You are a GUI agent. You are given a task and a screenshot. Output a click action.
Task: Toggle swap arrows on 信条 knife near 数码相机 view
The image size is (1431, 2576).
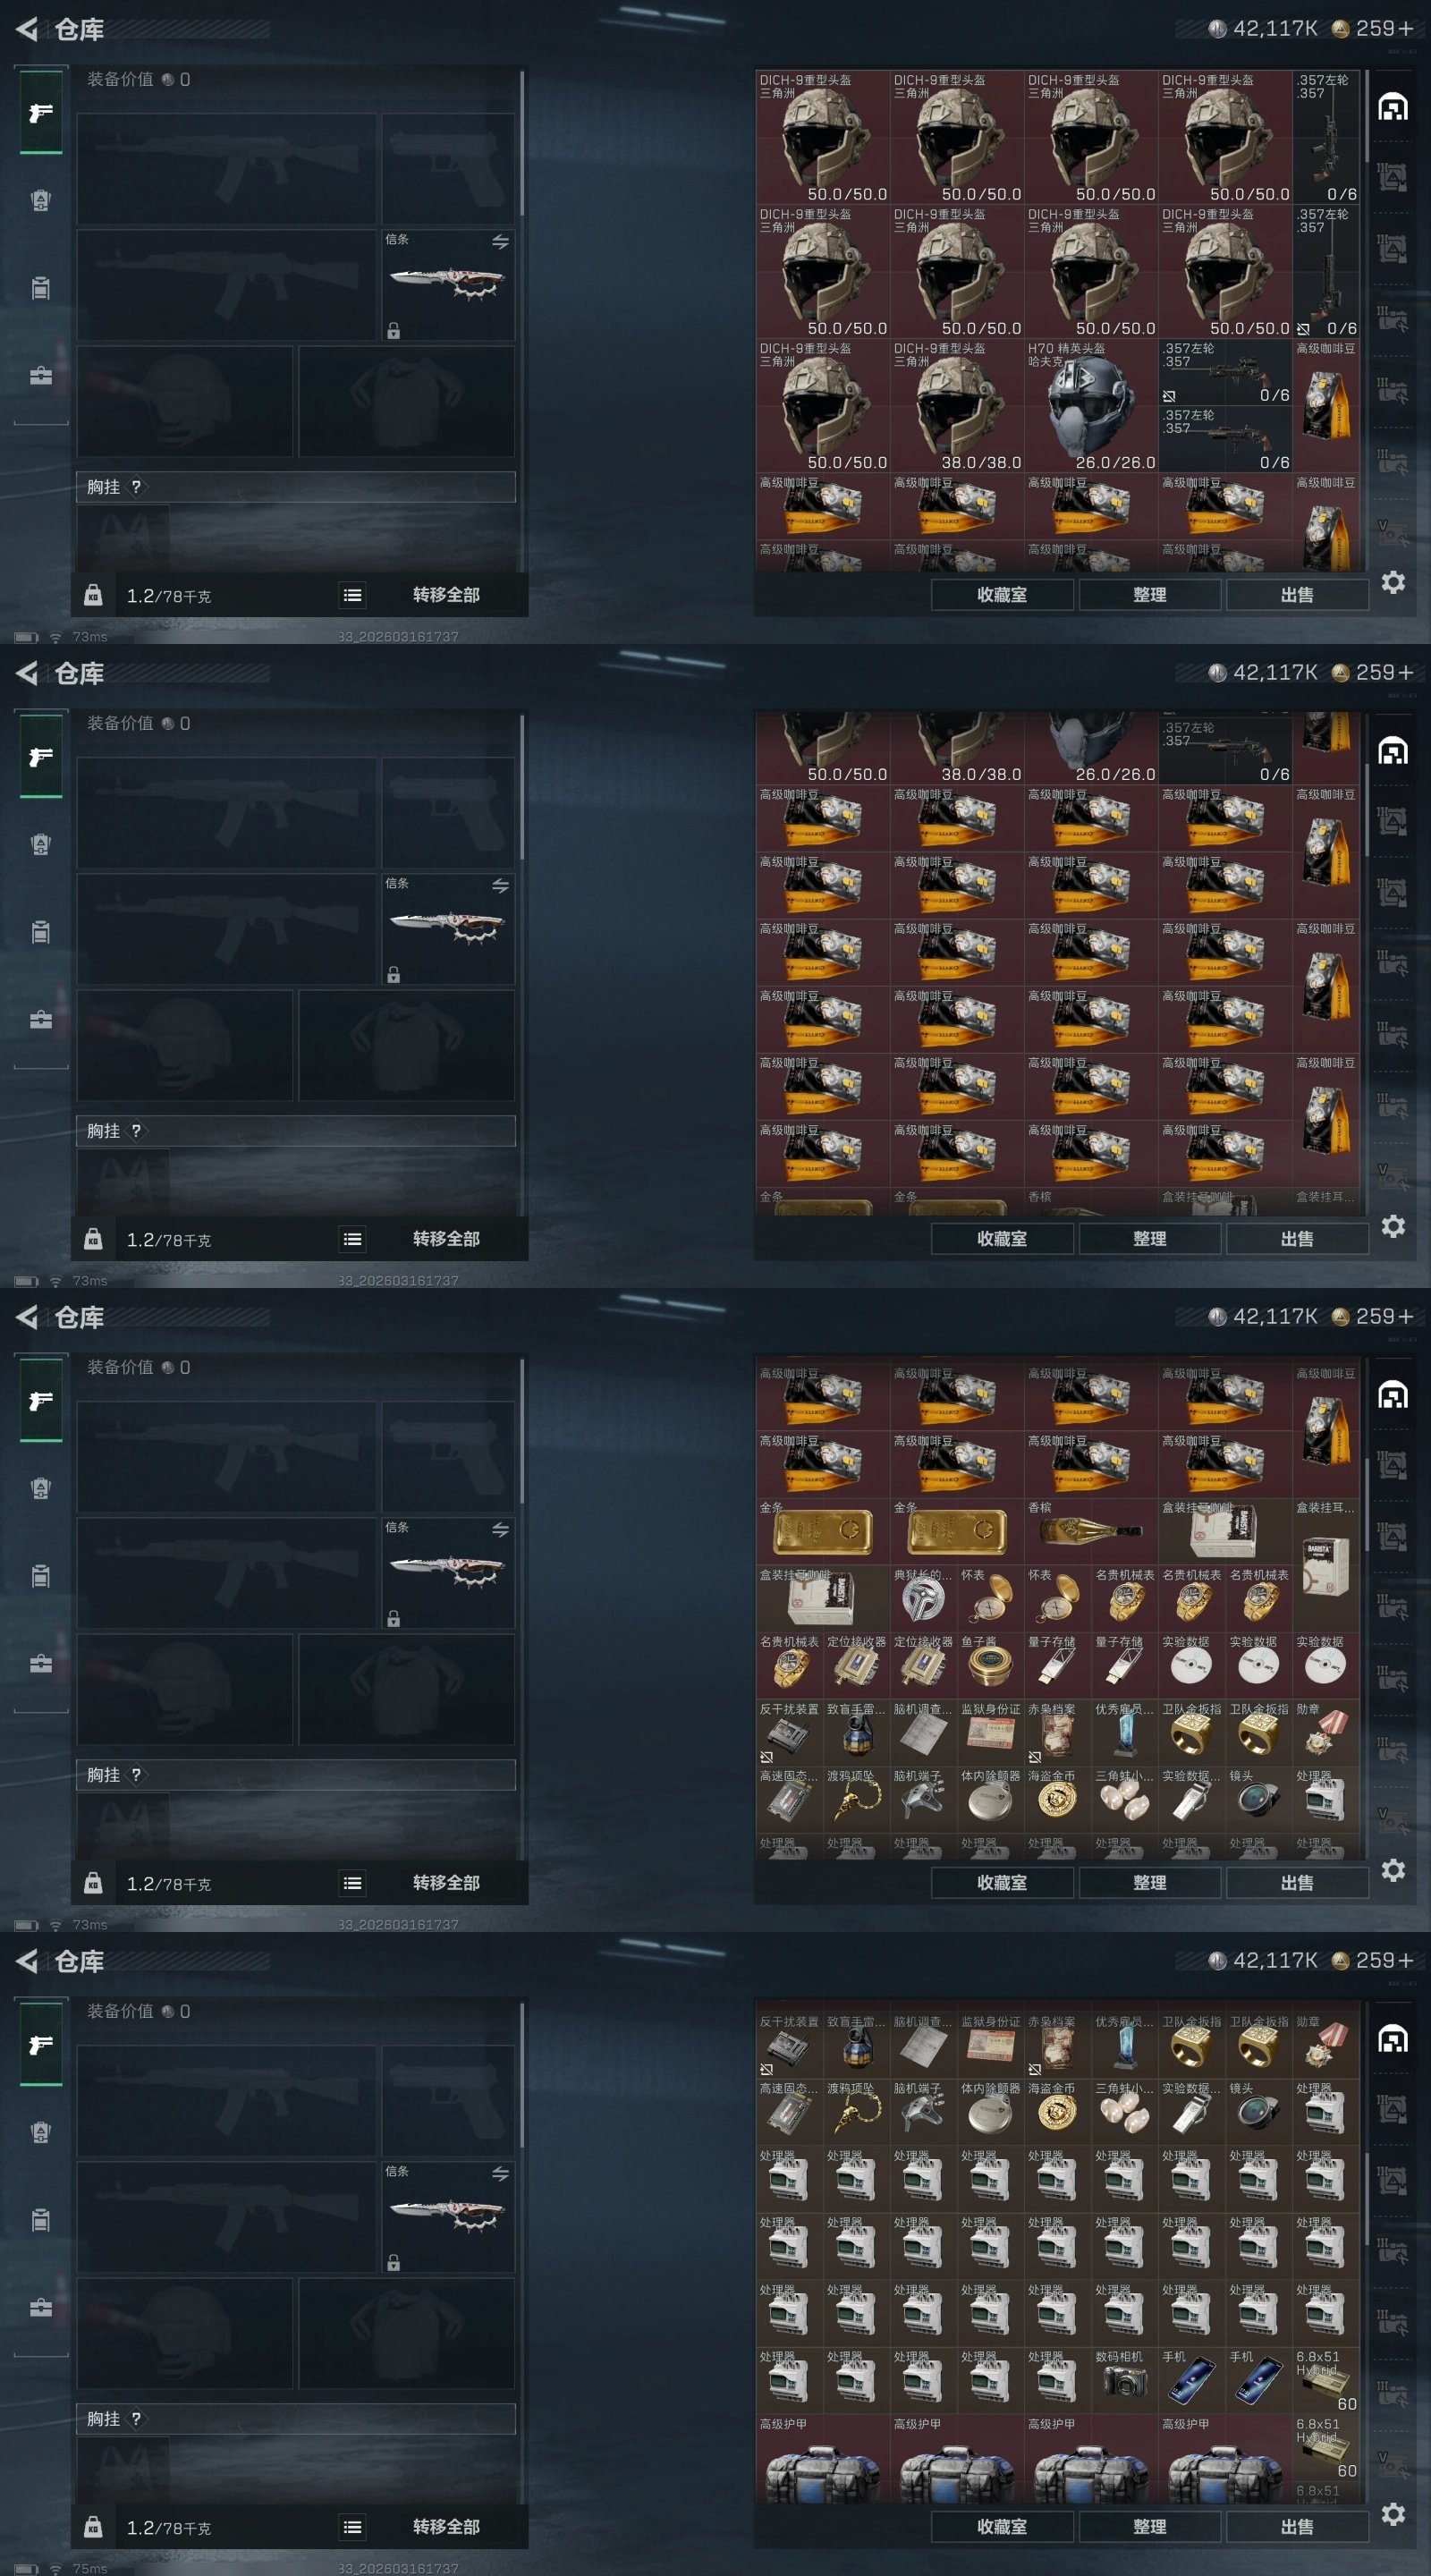pos(500,2173)
